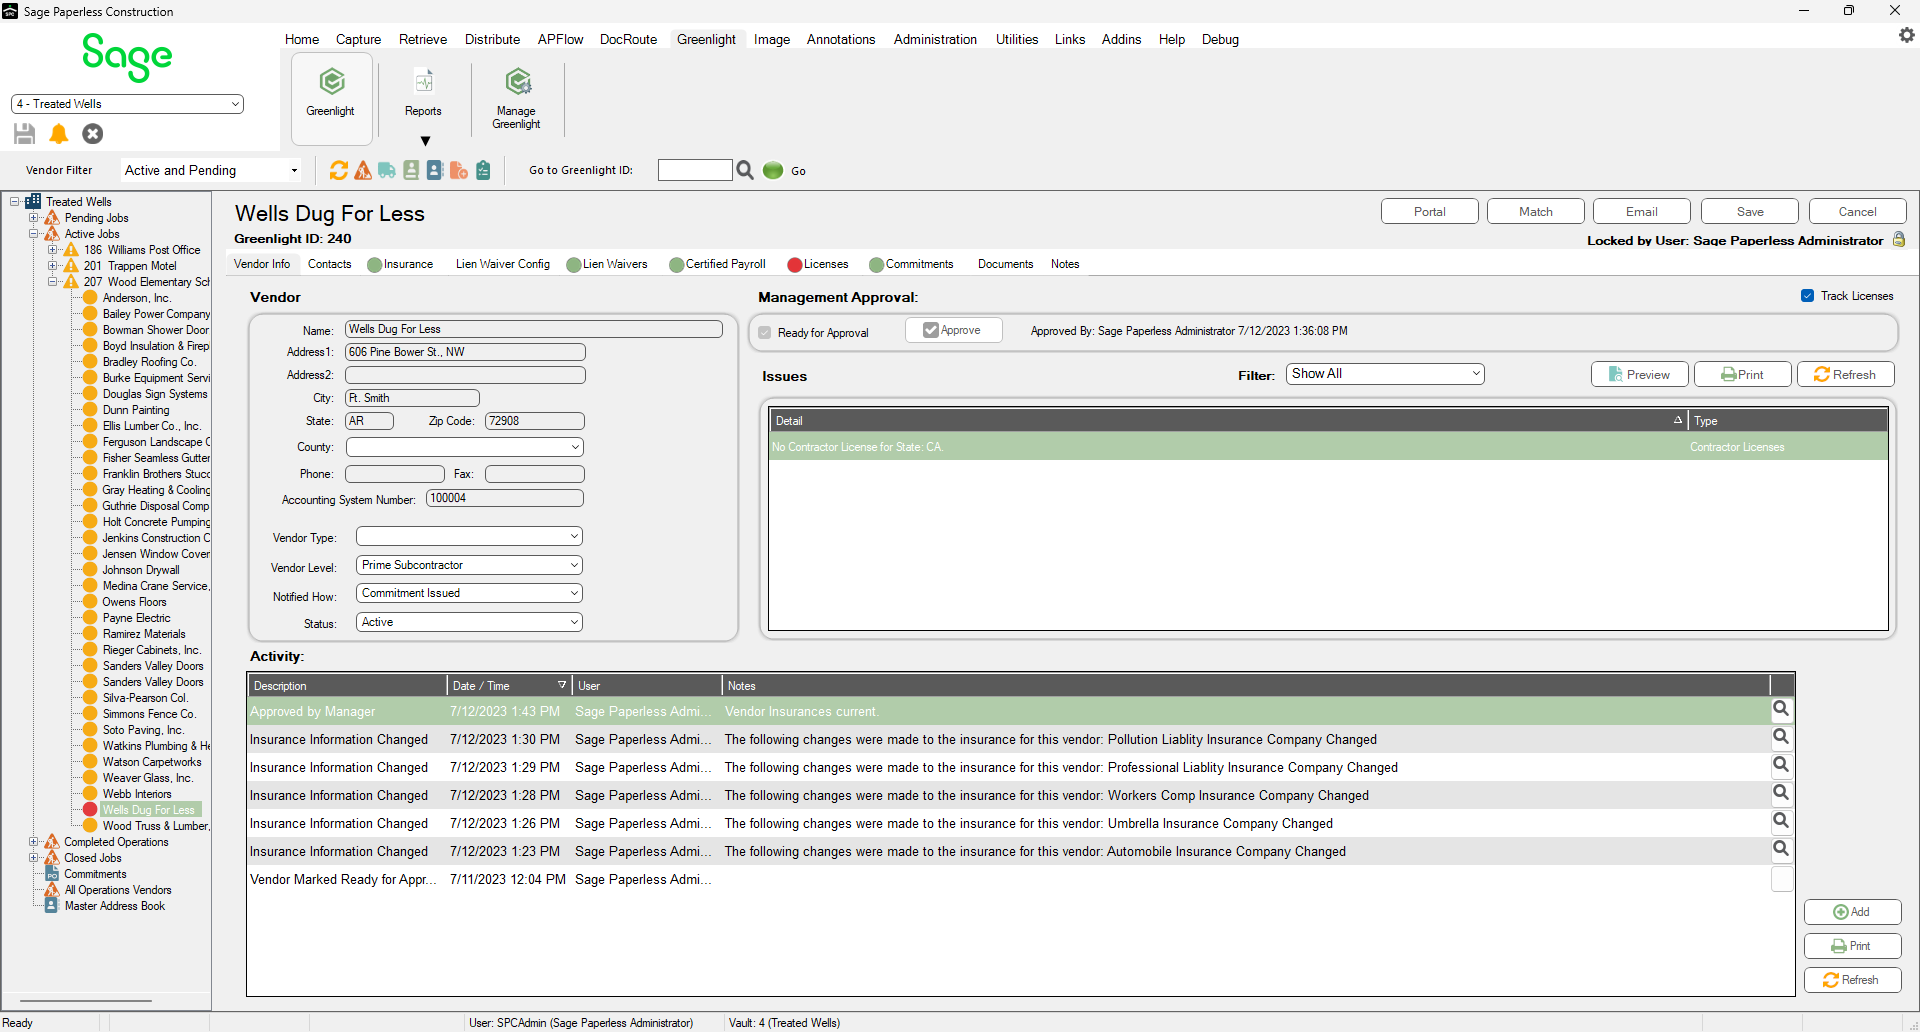
Task: Click the blue contact card toolbar icon
Action: coord(435,171)
